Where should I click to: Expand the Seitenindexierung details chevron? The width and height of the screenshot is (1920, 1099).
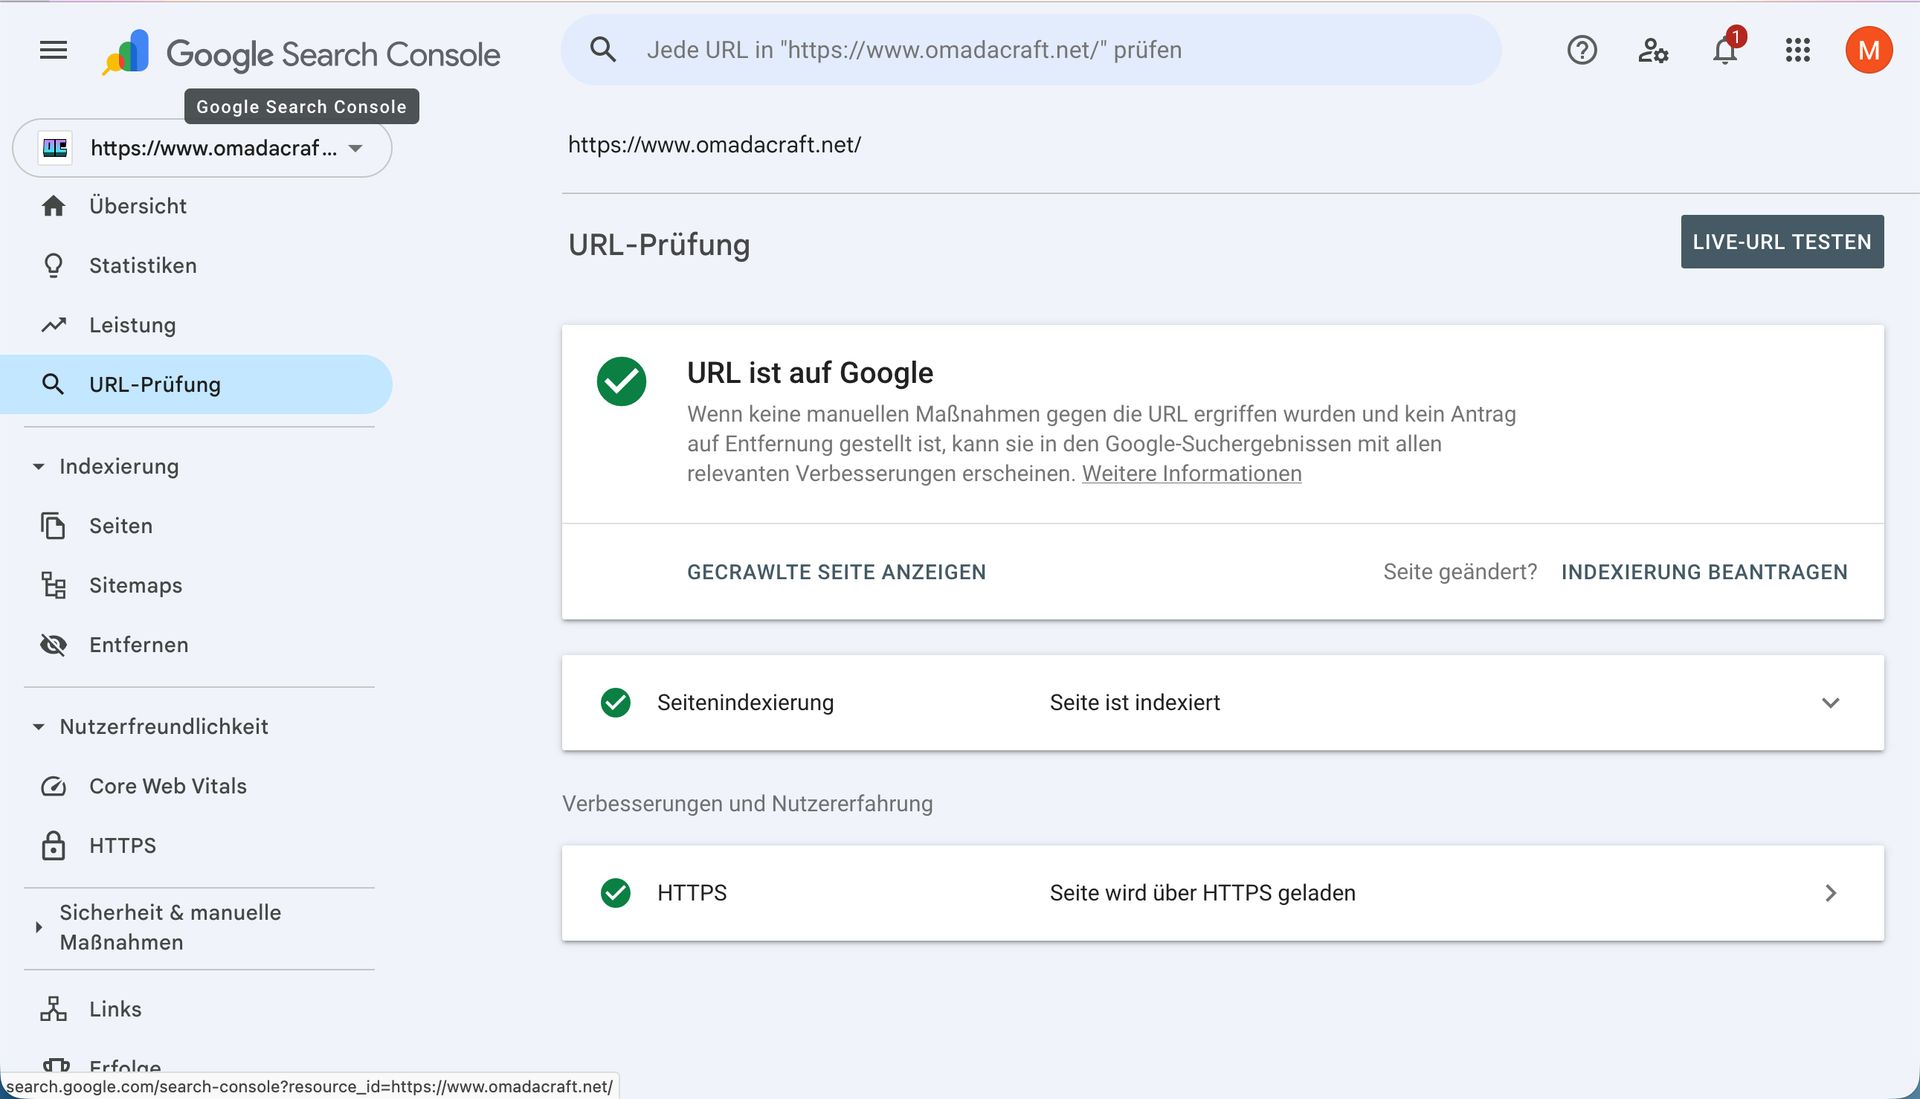click(1830, 703)
